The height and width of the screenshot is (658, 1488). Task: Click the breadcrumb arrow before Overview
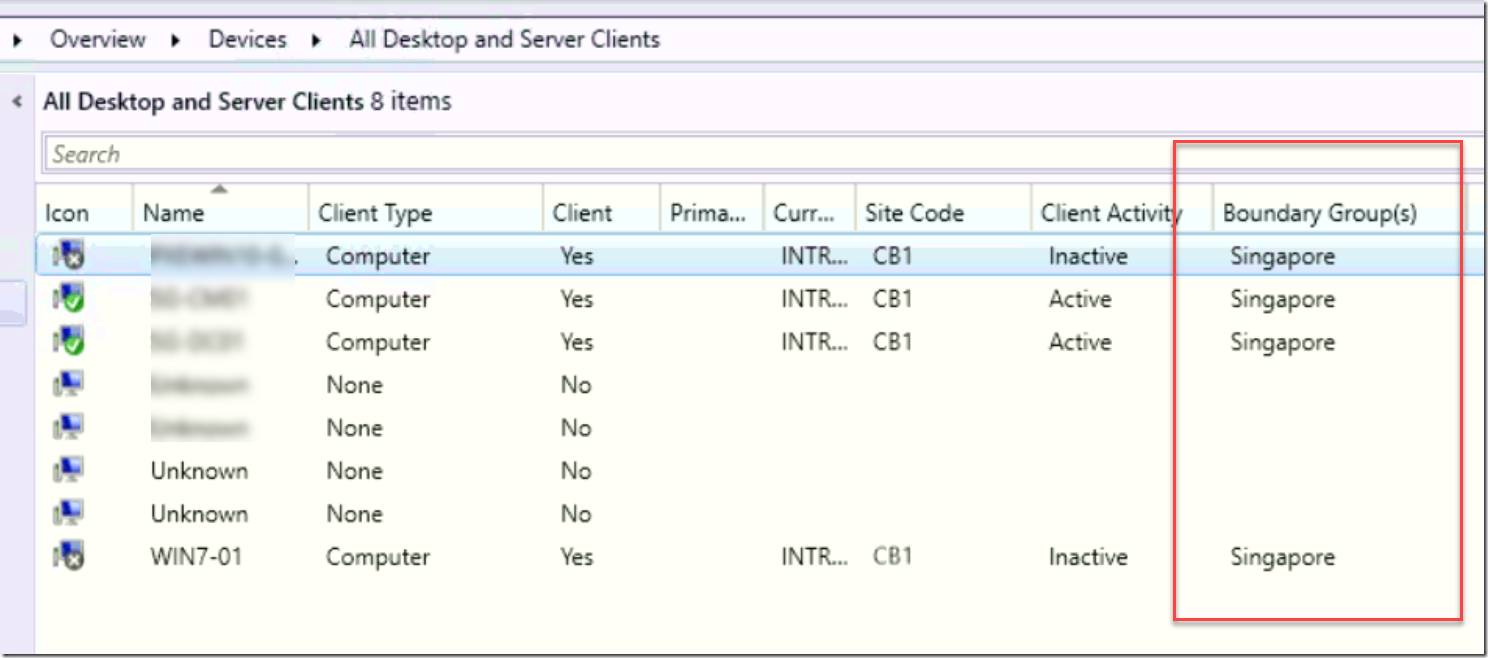18,39
